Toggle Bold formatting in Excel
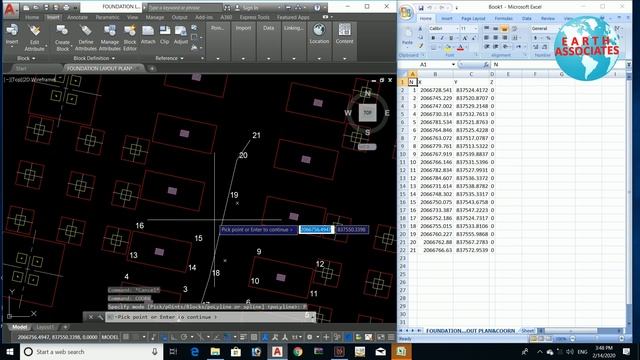The width and height of the screenshot is (640, 360). pos(433,38)
